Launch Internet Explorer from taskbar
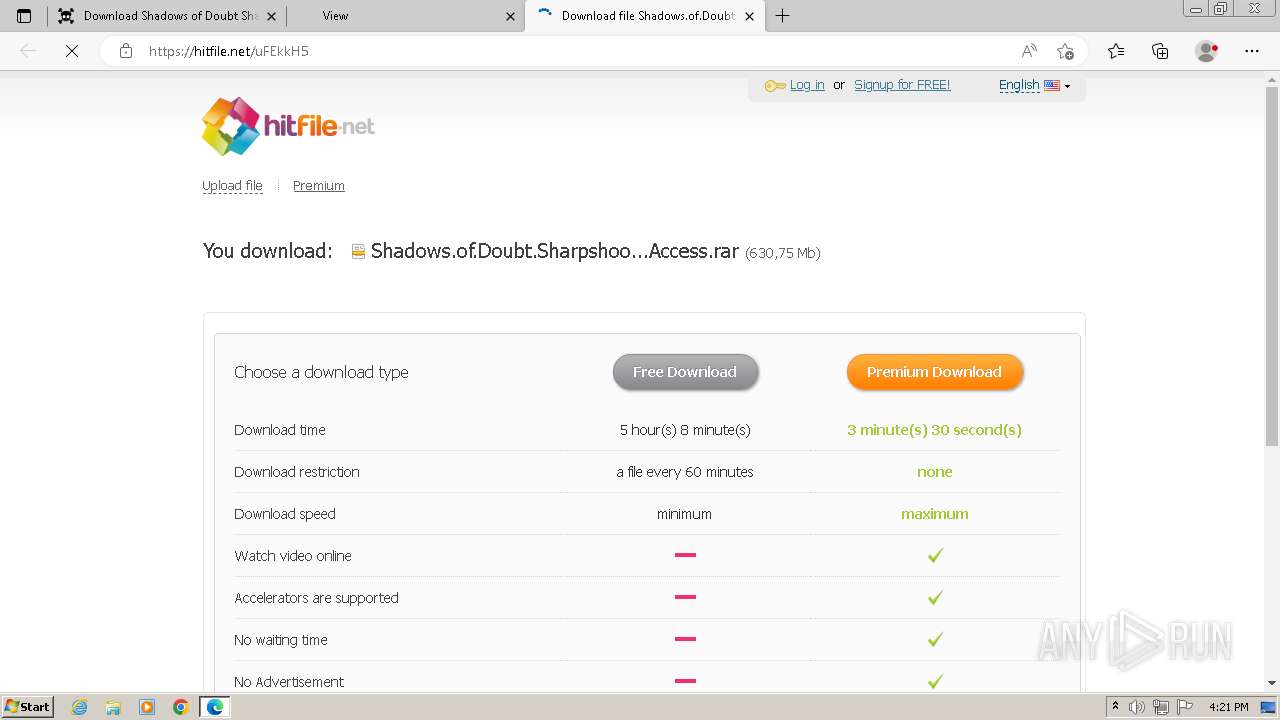This screenshot has height=720, width=1280. [x=79, y=707]
